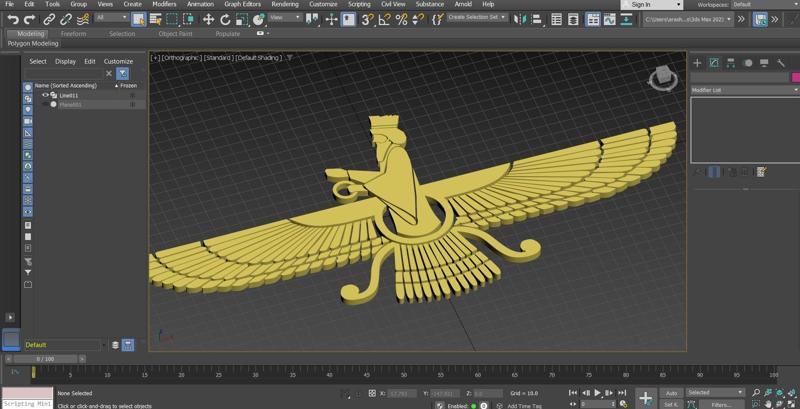Screen dimensions: 800x409
Task: Go to the start of animation
Action: pyautogui.click(x=573, y=393)
